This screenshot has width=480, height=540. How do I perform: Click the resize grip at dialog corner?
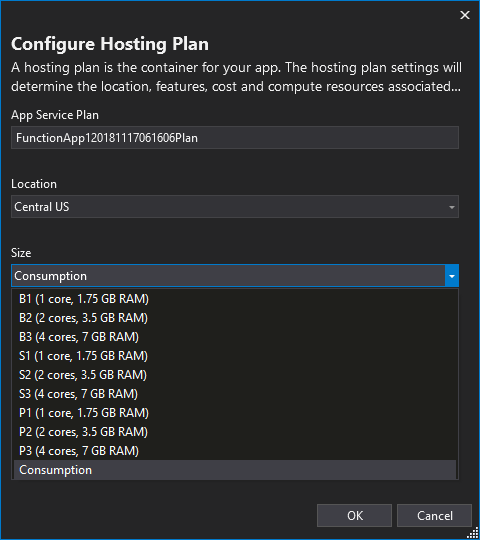click(x=474, y=534)
